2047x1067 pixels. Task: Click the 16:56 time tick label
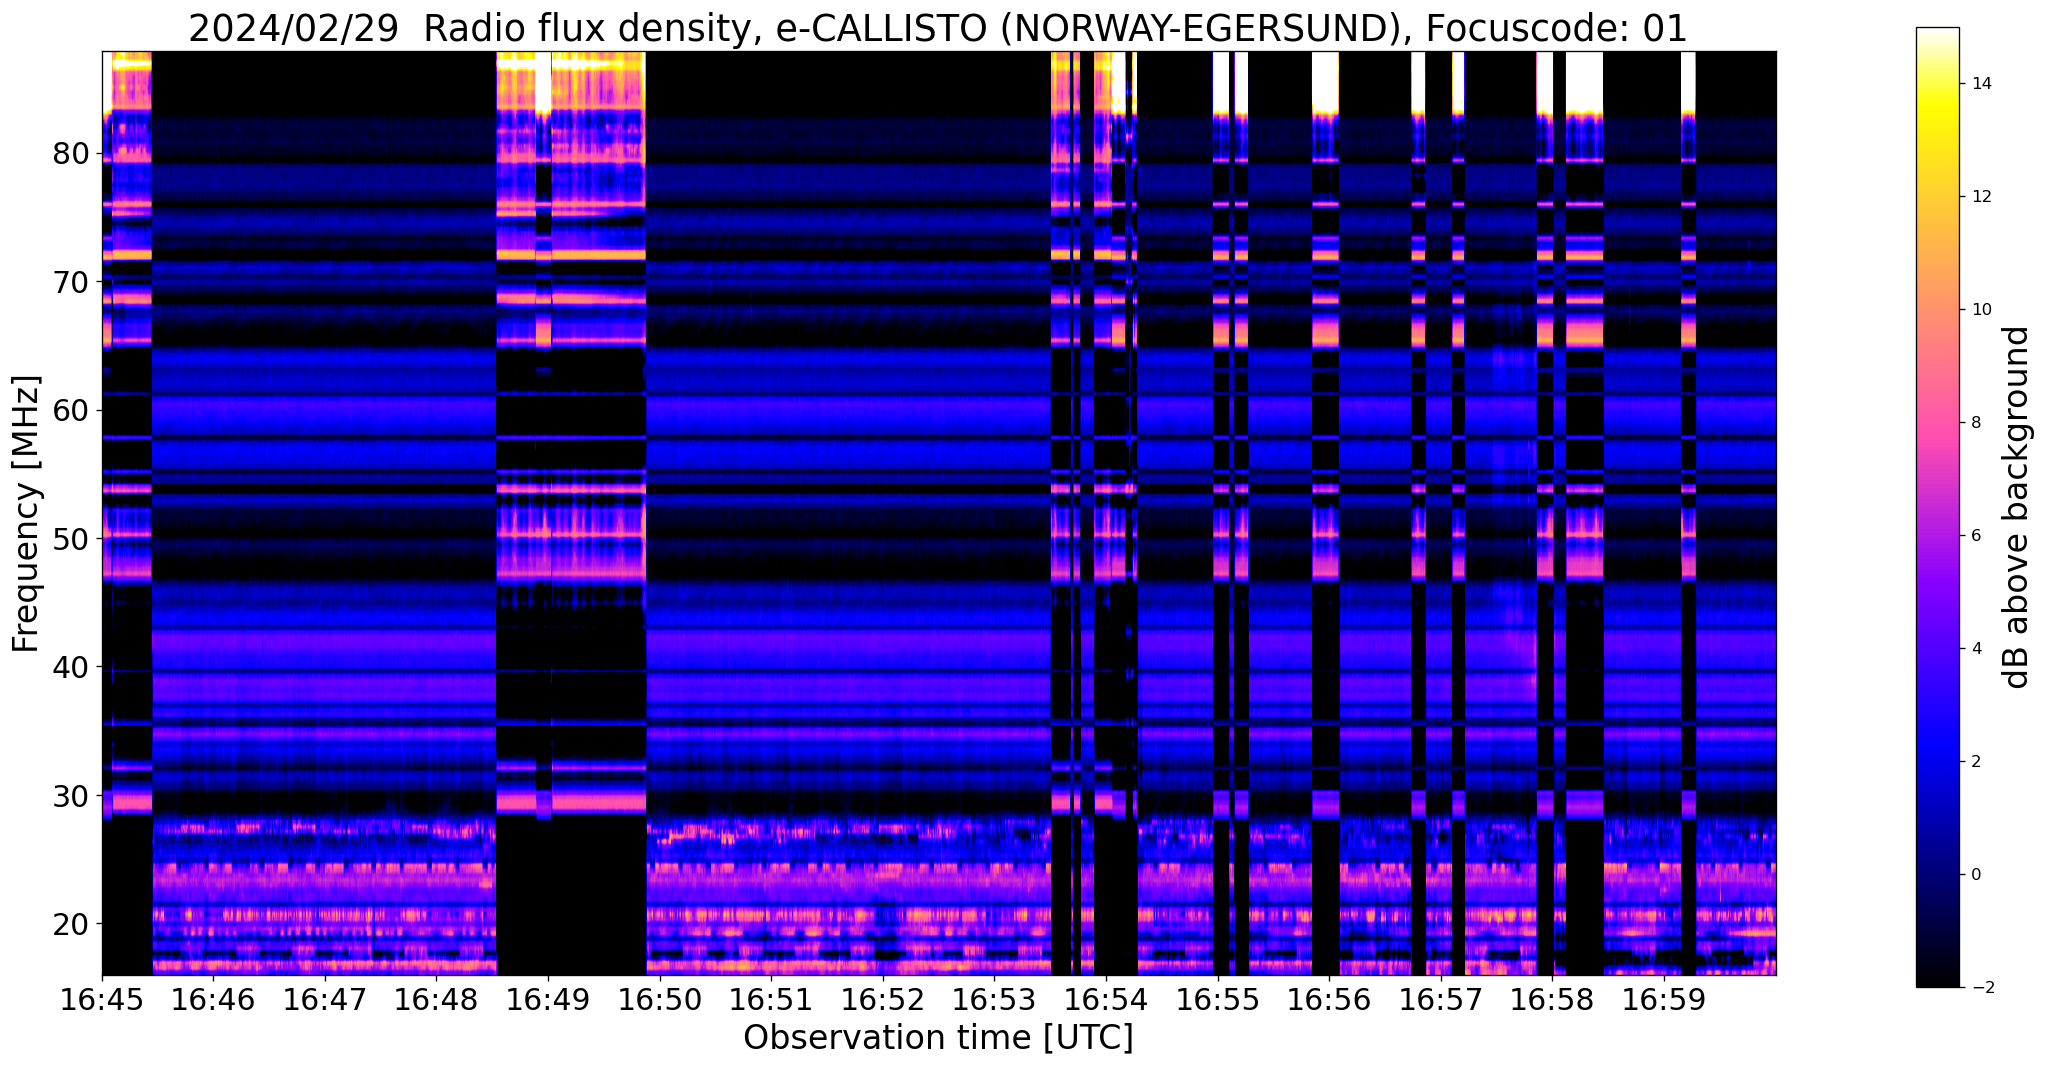tap(1329, 998)
